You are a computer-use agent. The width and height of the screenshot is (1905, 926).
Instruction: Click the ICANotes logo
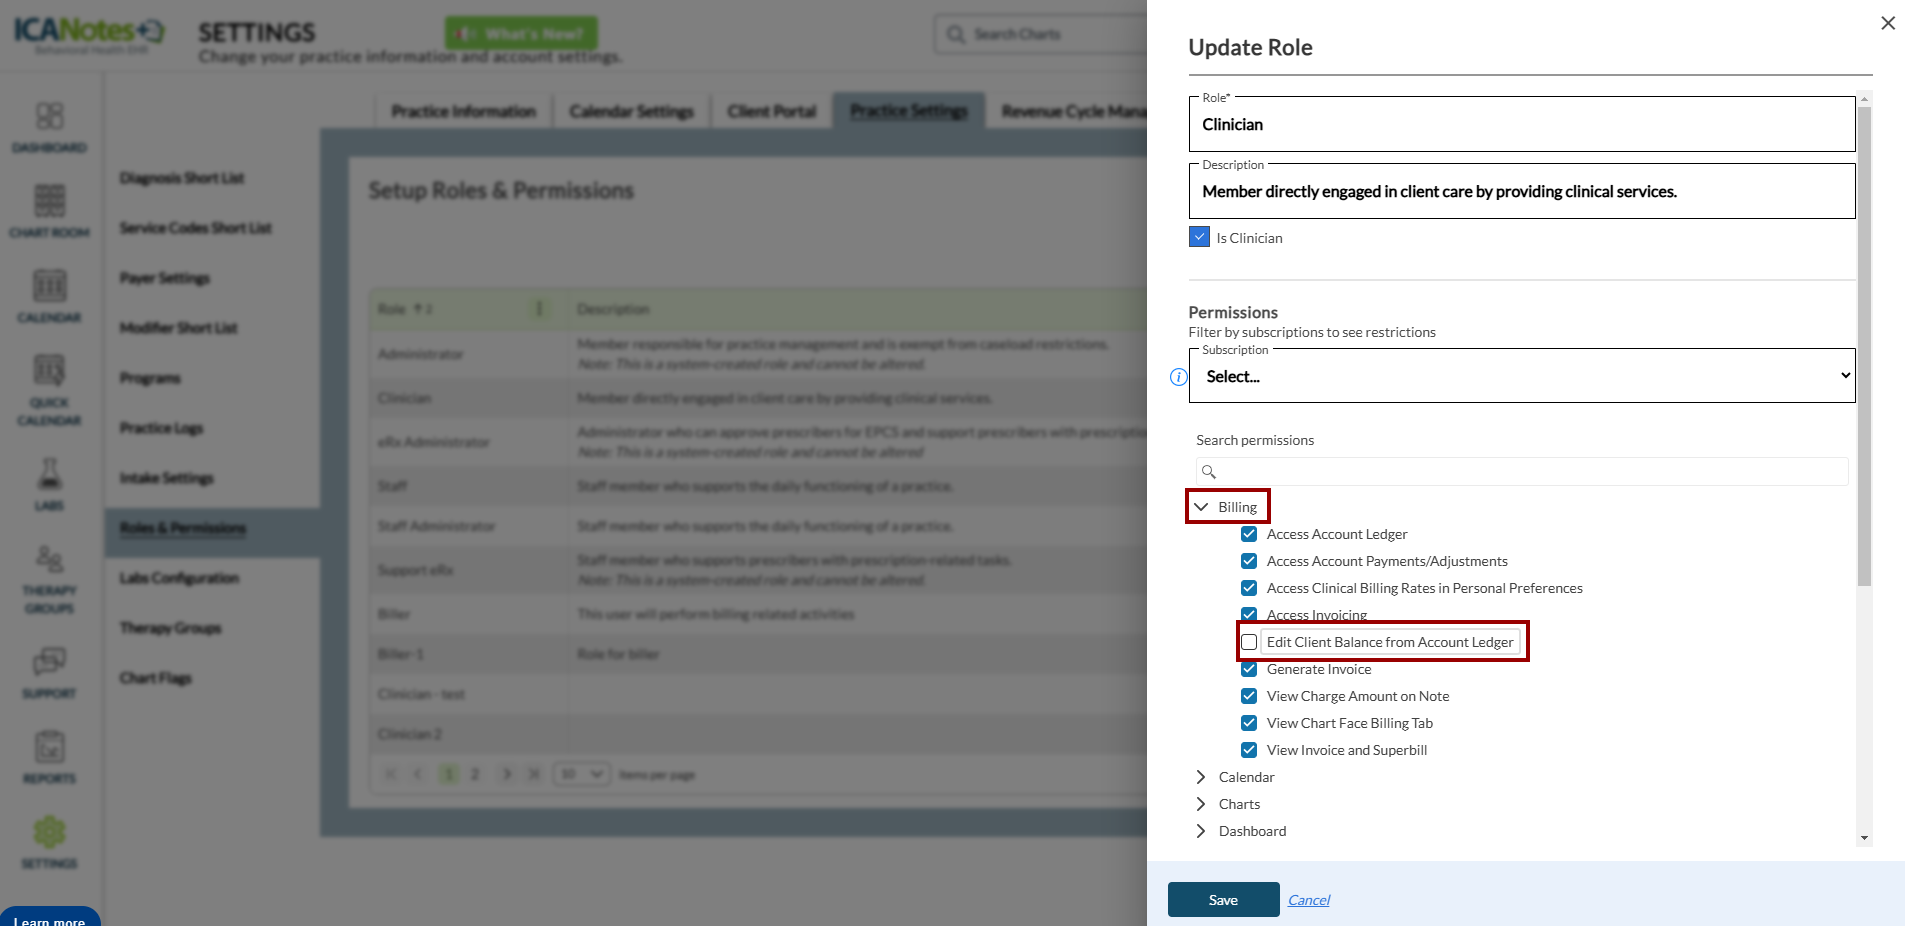(x=88, y=34)
